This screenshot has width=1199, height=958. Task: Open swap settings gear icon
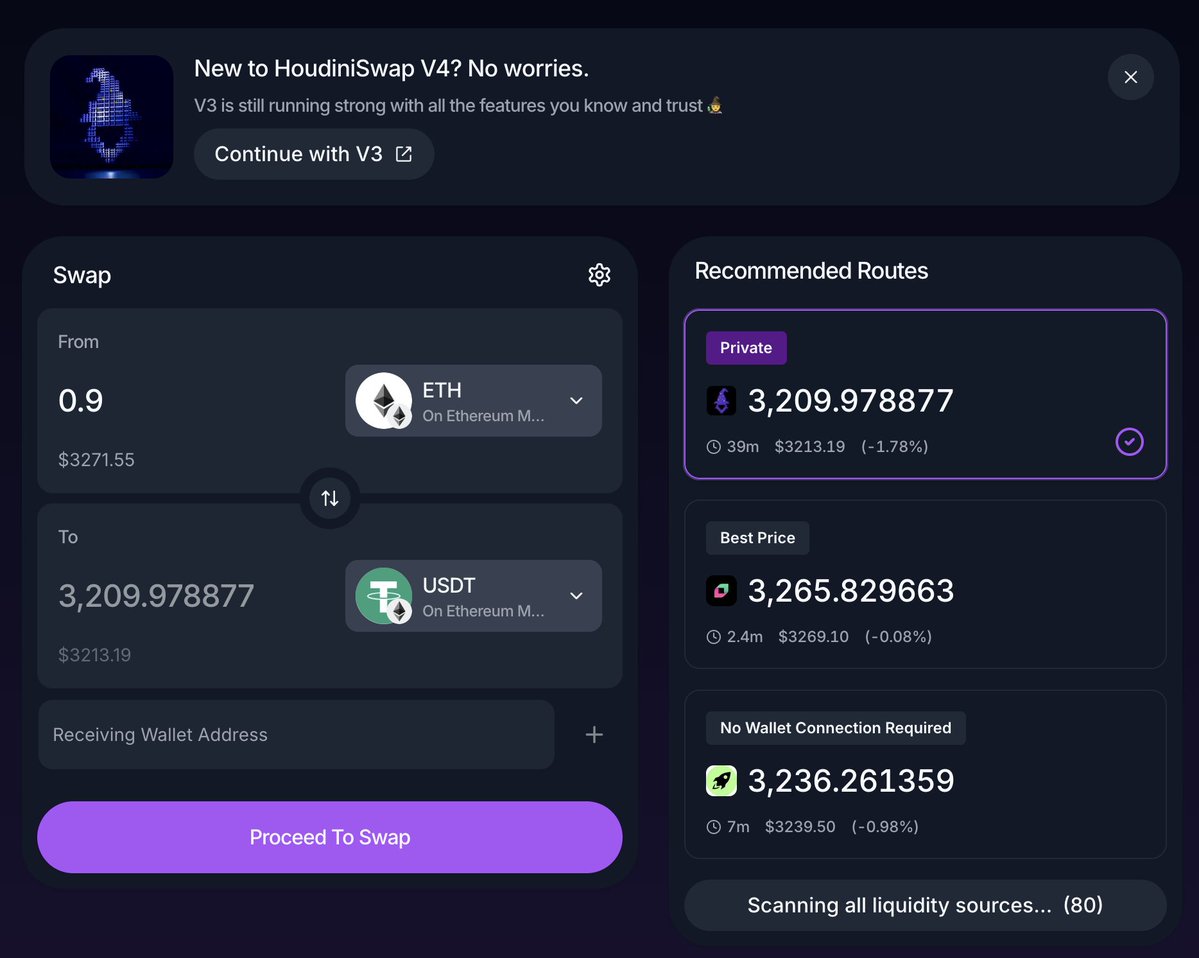[599, 275]
